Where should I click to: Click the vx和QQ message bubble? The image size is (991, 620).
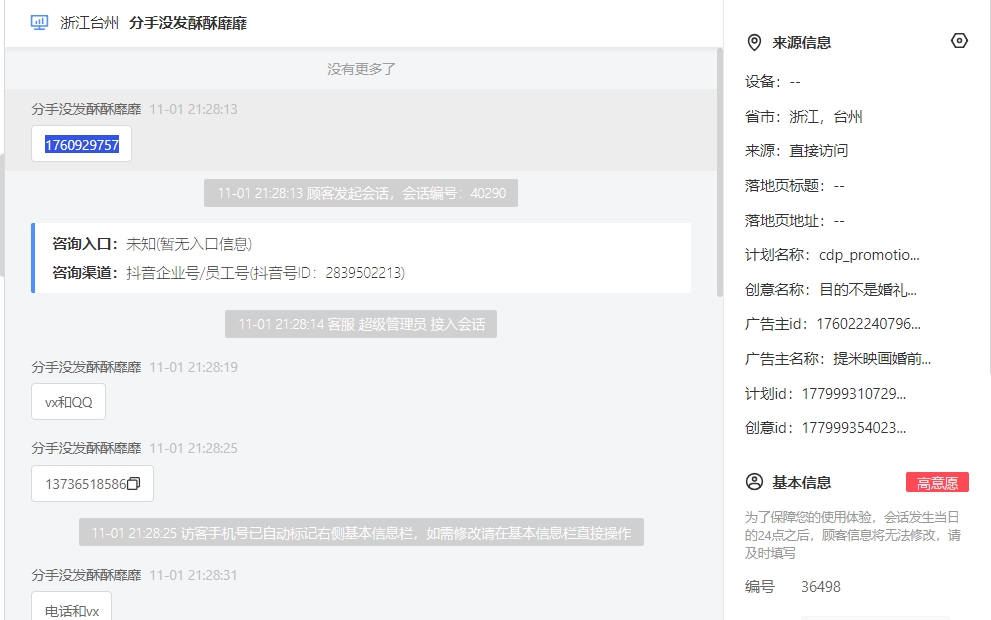[x=68, y=402]
